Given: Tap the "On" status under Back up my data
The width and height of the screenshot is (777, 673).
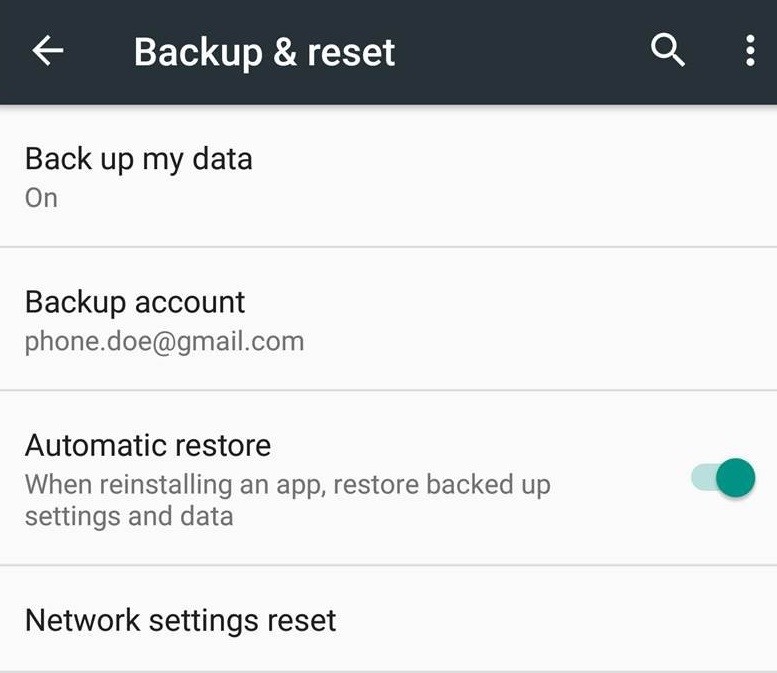Looking at the screenshot, I should click(41, 198).
